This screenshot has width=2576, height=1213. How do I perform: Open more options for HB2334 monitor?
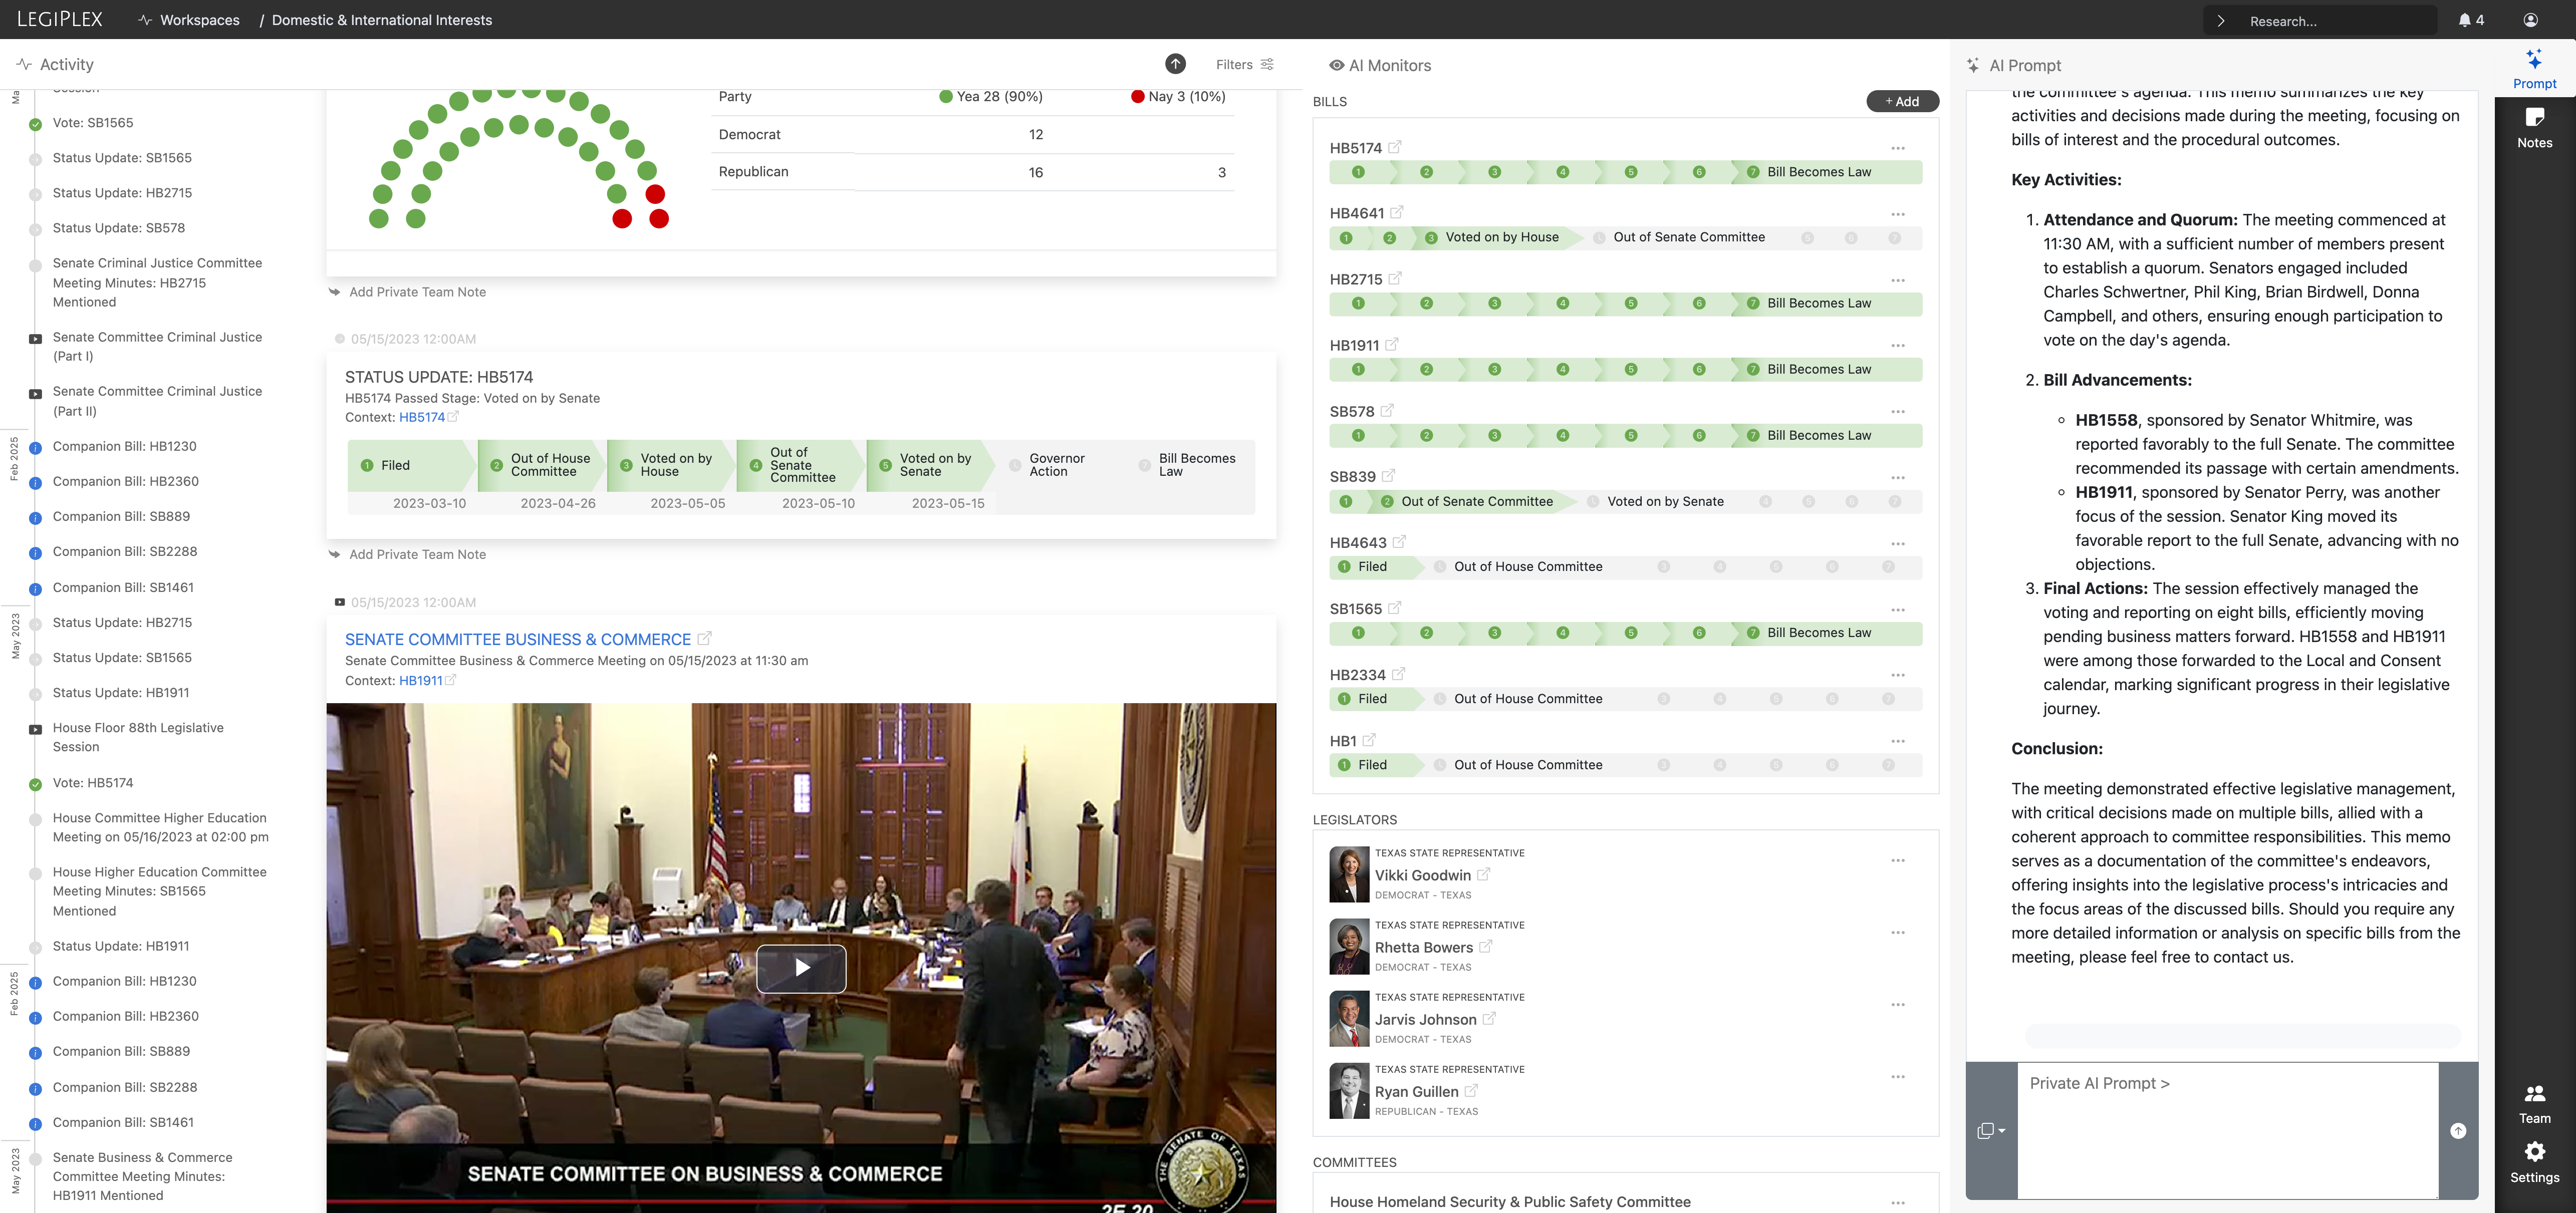(1897, 675)
